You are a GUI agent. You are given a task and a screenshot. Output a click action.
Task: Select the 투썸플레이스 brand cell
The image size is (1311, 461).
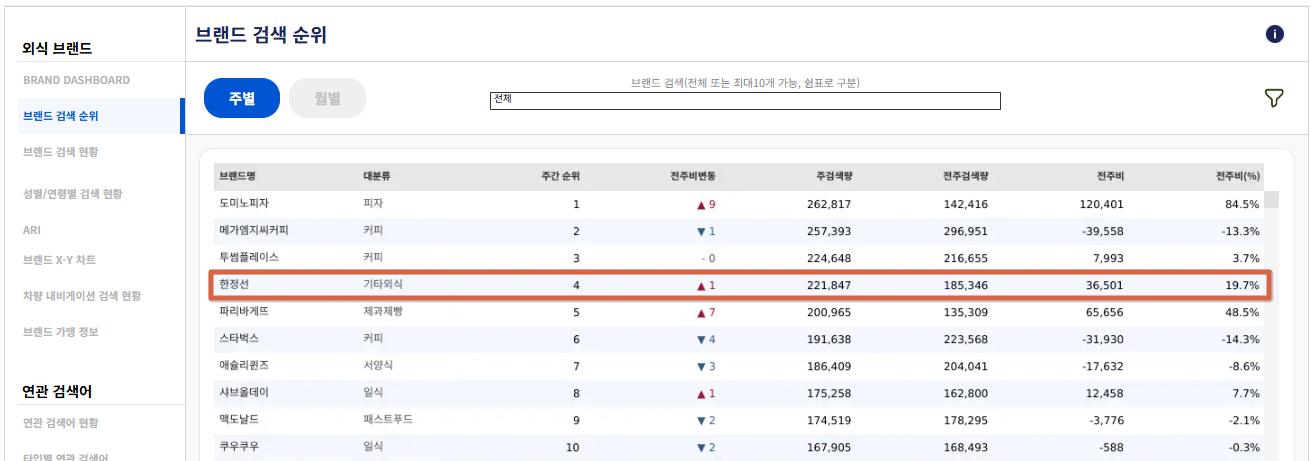[x=249, y=257]
